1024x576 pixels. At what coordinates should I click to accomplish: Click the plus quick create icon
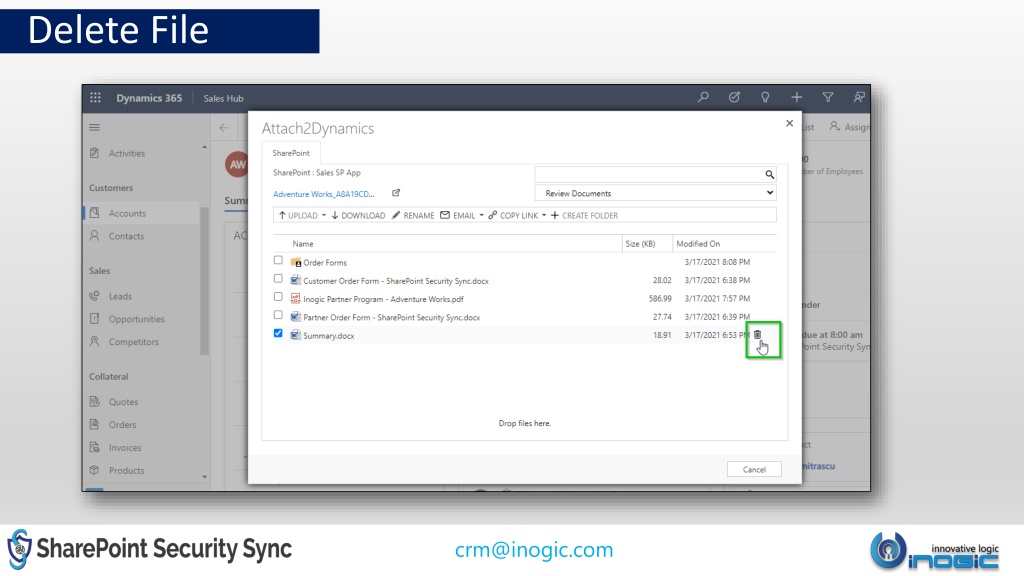[x=796, y=97]
